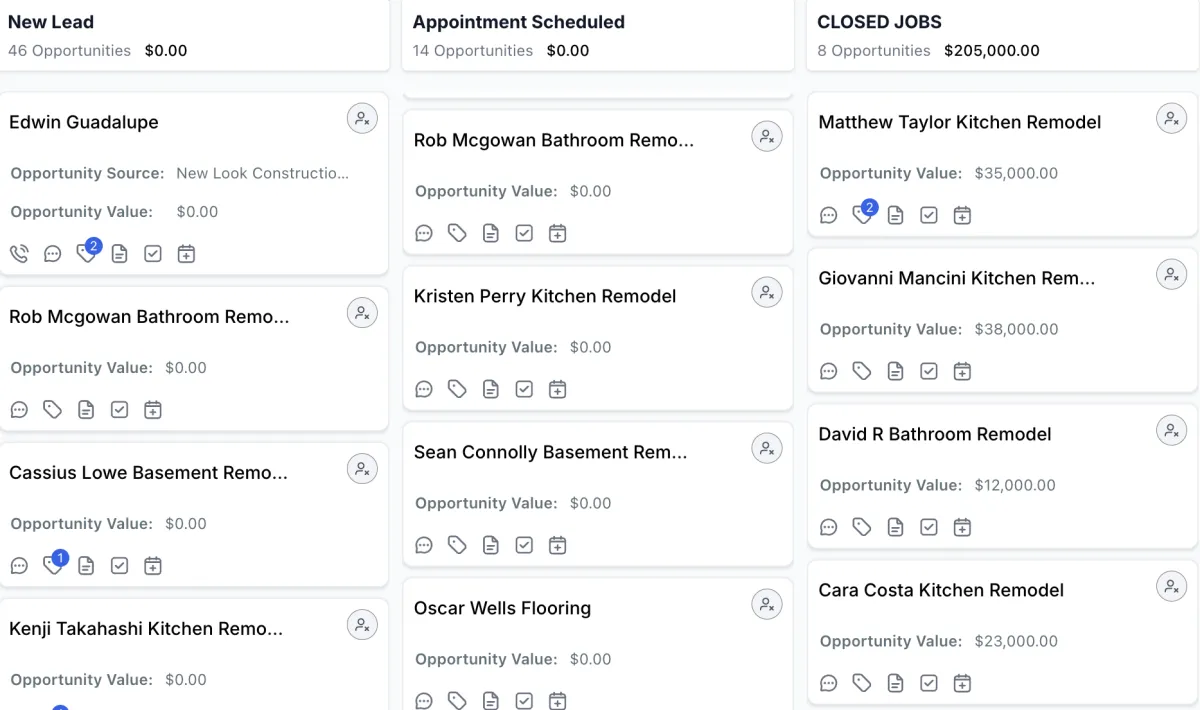Open calendar appointment icon on David R Bathroom Remodel
The image size is (1200, 710).
[962, 527]
